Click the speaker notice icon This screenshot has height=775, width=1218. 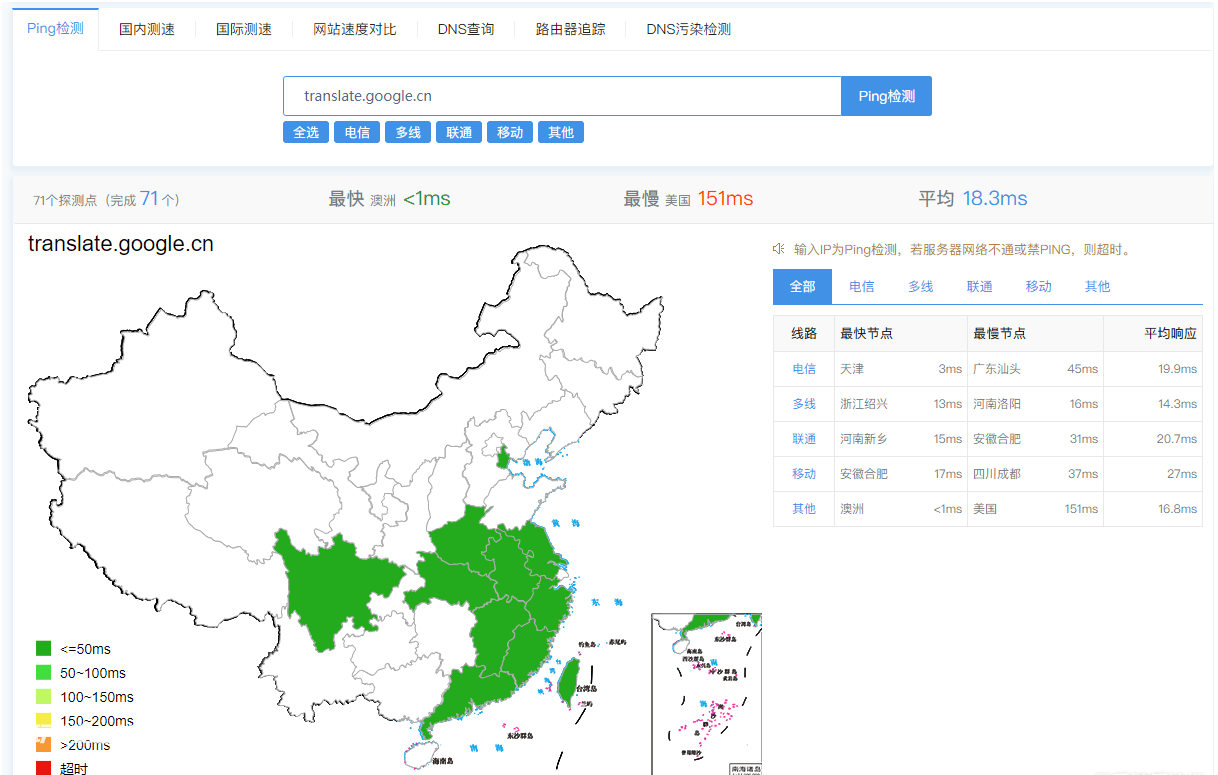click(x=779, y=249)
